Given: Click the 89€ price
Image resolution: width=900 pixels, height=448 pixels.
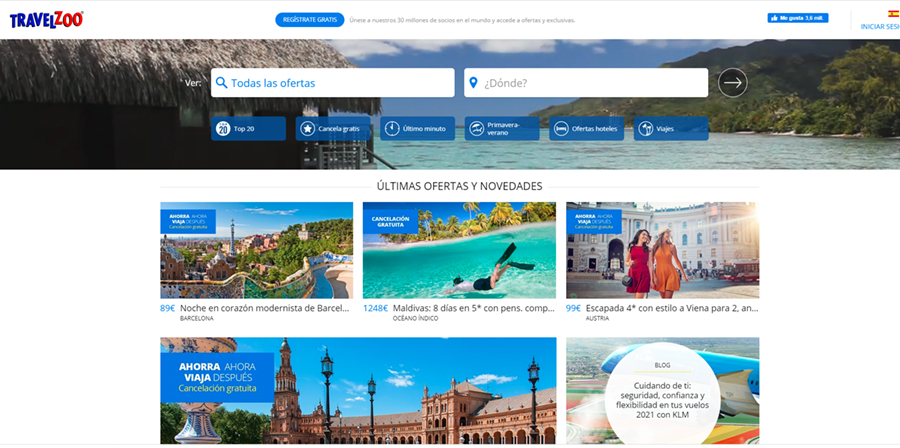Looking at the screenshot, I should 168,308.
